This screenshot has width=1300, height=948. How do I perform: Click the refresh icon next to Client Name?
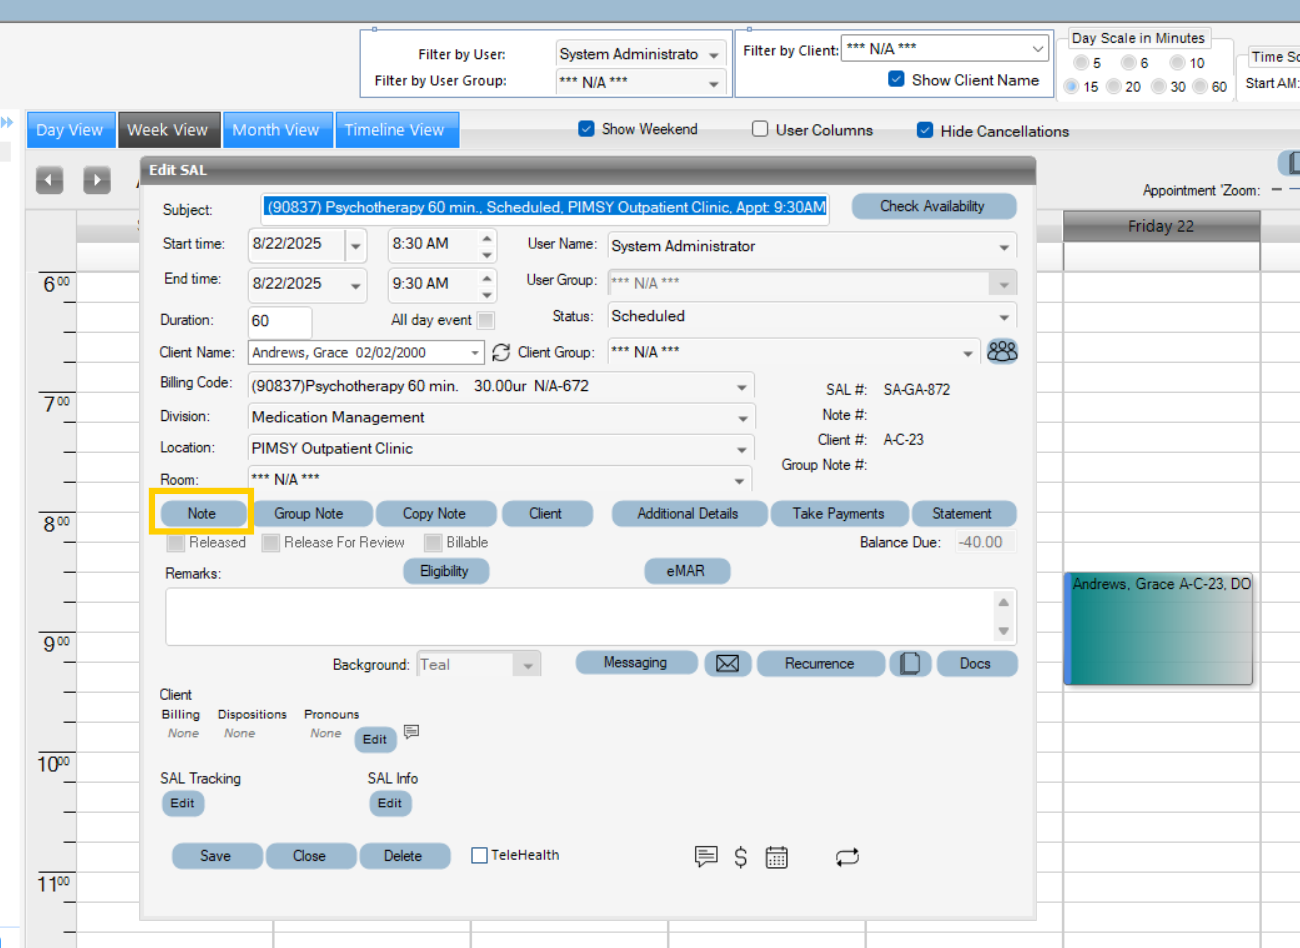click(x=500, y=352)
